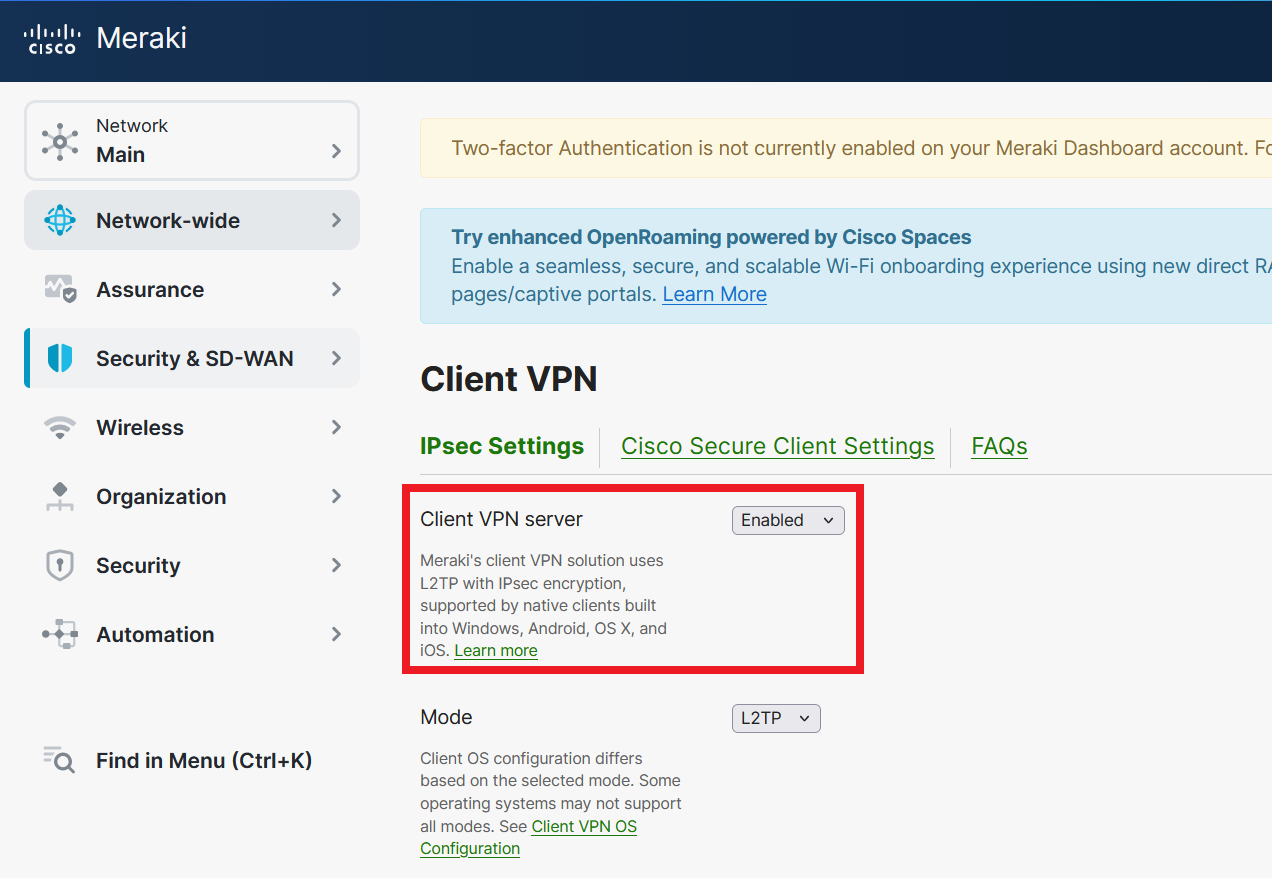This screenshot has height=878, width=1272.
Task: Click the Meraki brand name in header
Action: coord(141,38)
